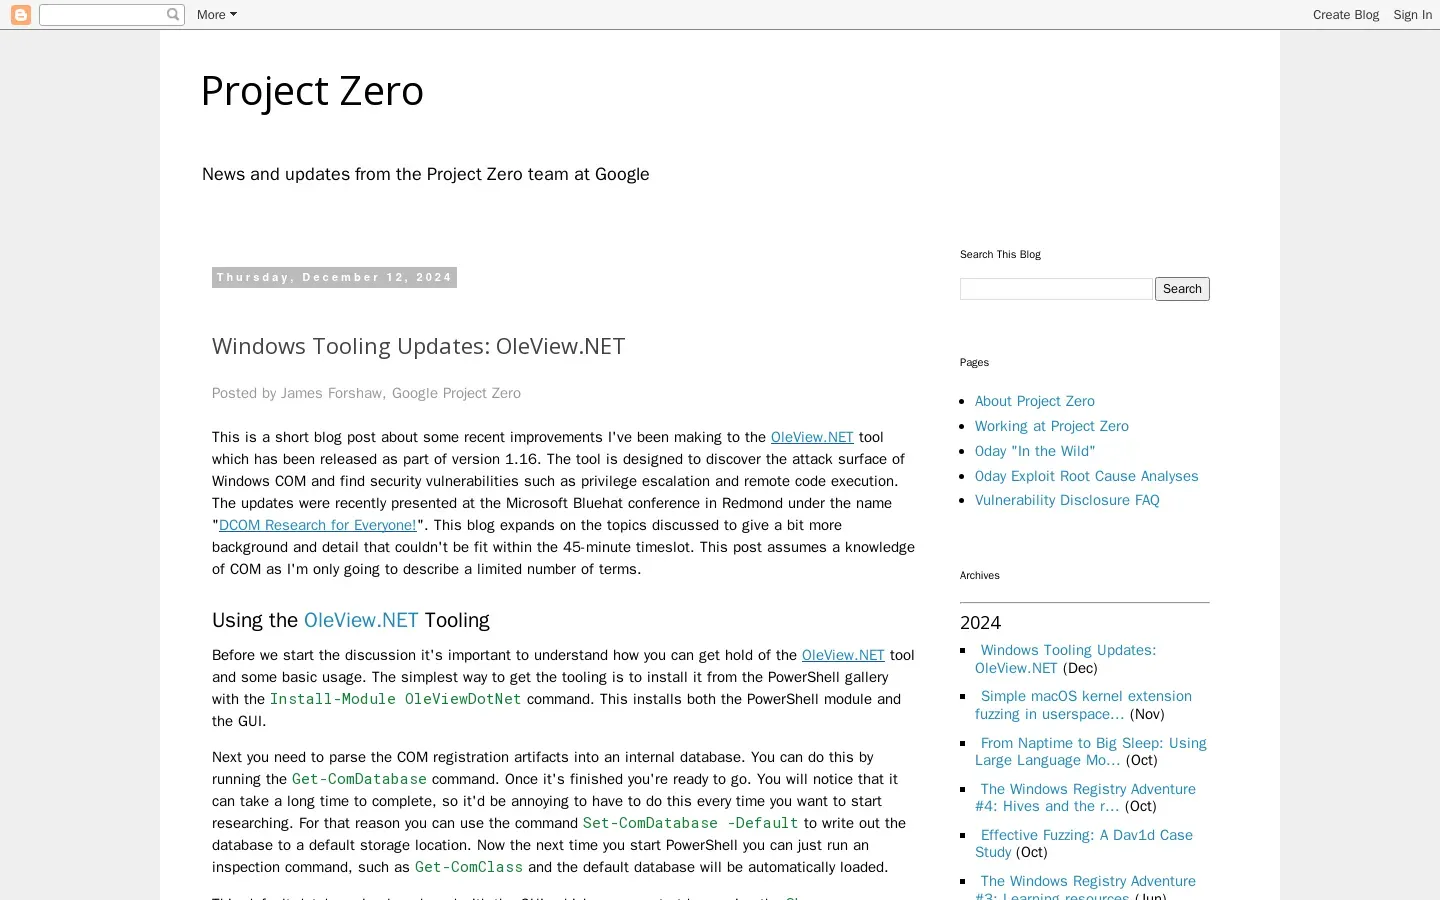Go to Working at Project Zero page

1051,426
